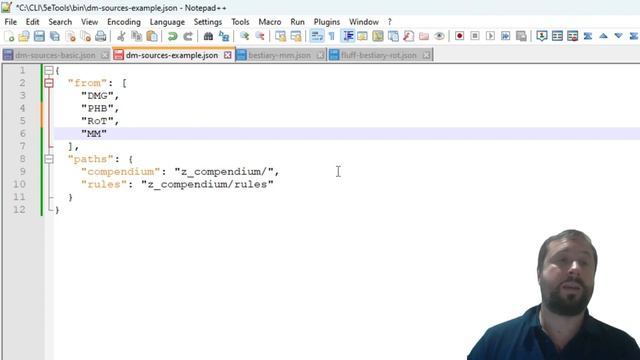Open the View menu

click(x=89, y=22)
